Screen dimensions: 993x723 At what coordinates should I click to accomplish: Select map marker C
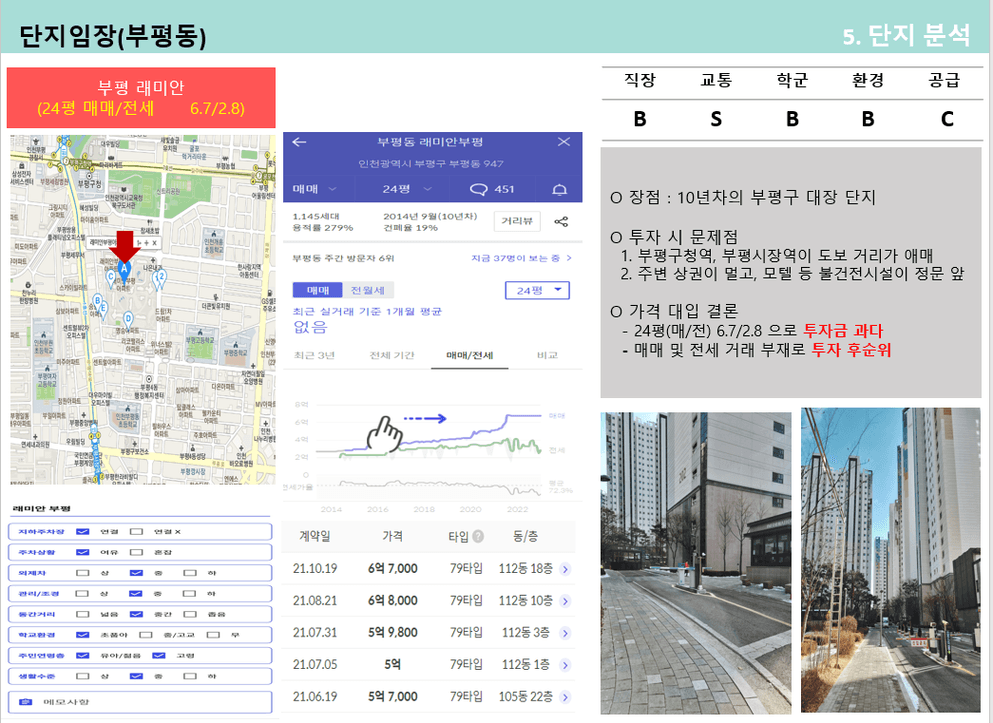click(x=111, y=279)
